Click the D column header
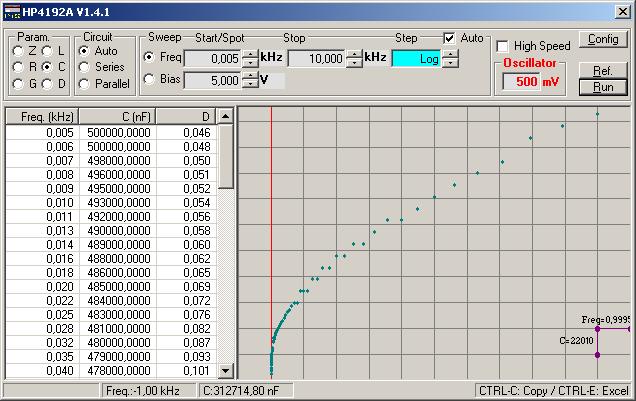The width and height of the screenshot is (636, 401). click(186, 117)
